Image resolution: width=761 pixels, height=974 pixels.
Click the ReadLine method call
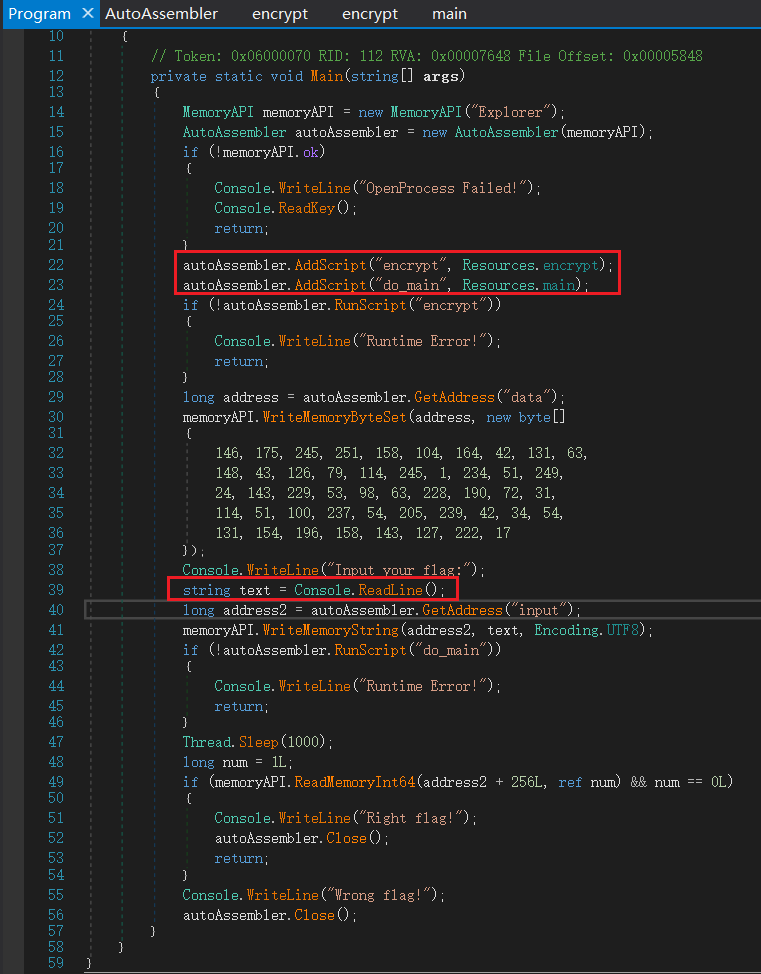tap(392, 590)
